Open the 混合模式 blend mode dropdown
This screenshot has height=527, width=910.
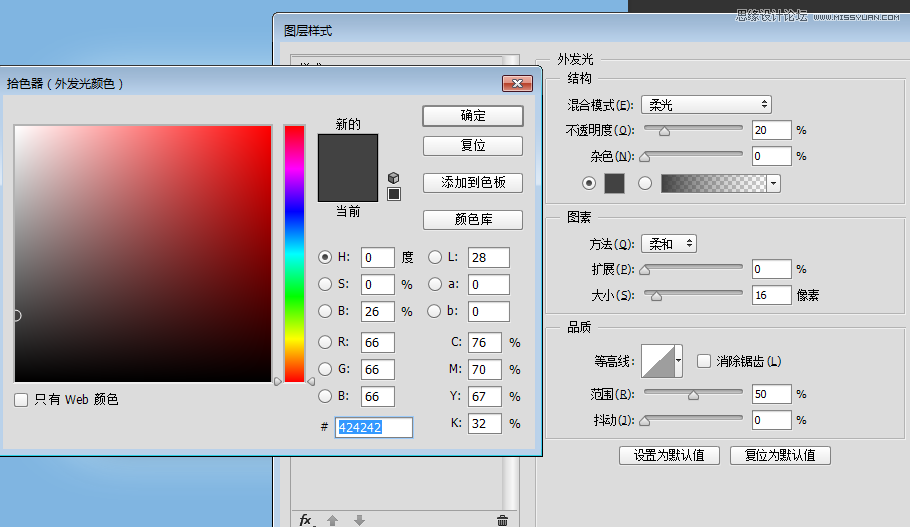coord(706,104)
